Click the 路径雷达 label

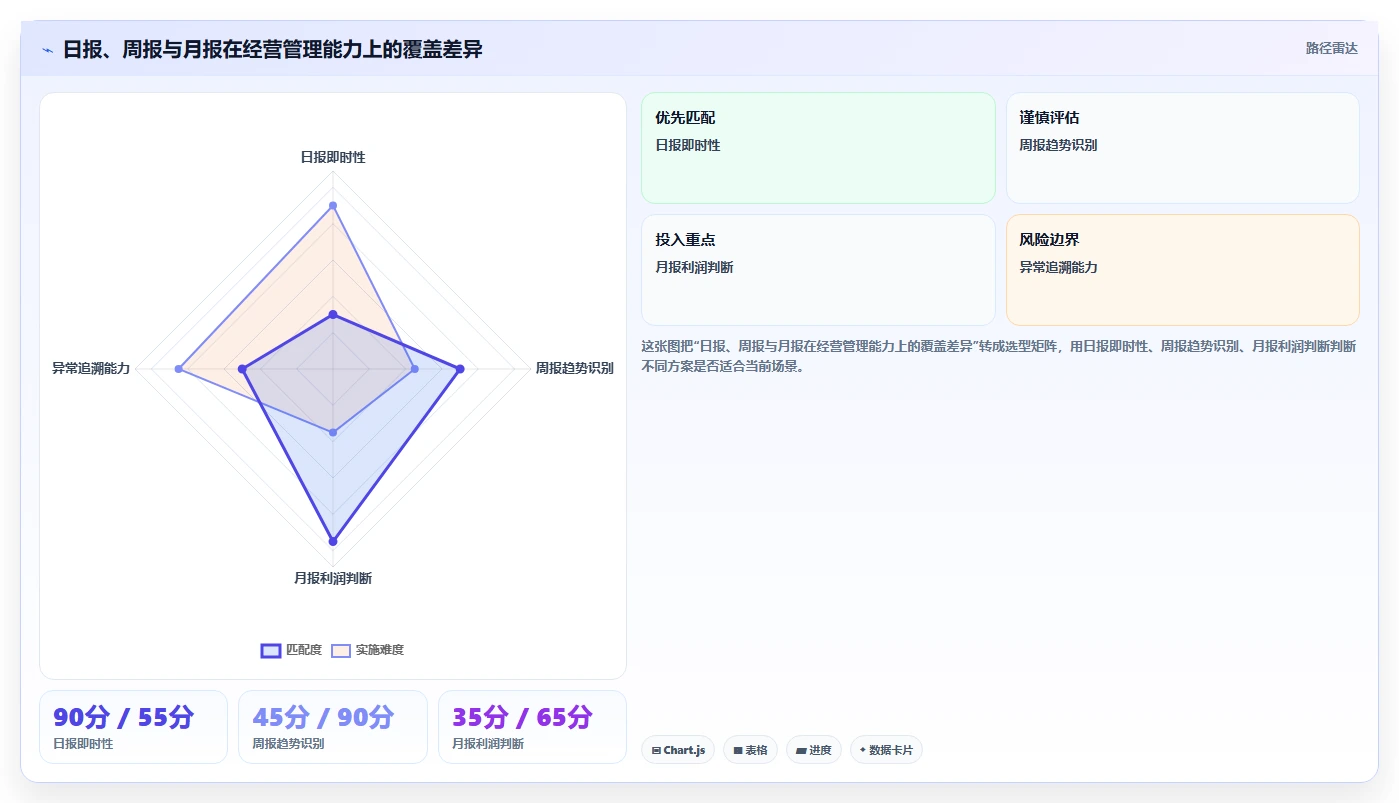click(x=1331, y=48)
